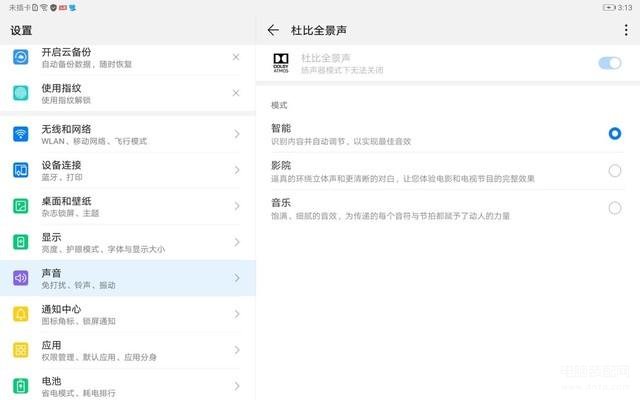
Task: Click the 影院 mode label
Action: (281, 165)
